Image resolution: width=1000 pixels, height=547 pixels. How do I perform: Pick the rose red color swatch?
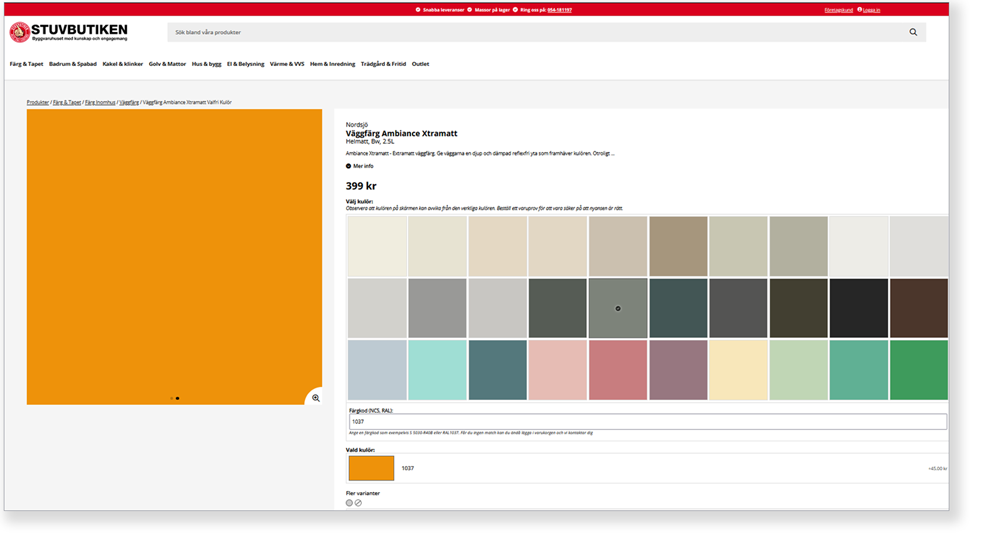pos(617,370)
